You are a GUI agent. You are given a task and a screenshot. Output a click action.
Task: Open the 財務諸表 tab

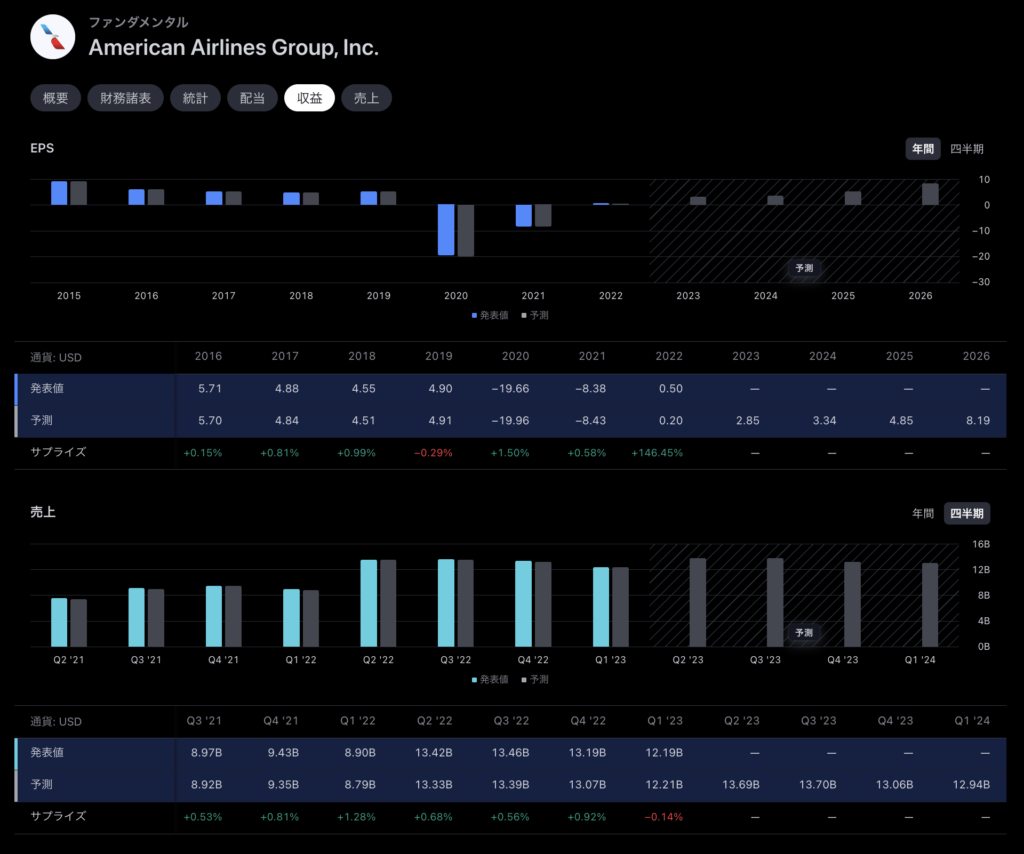click(x=125, y=98)
